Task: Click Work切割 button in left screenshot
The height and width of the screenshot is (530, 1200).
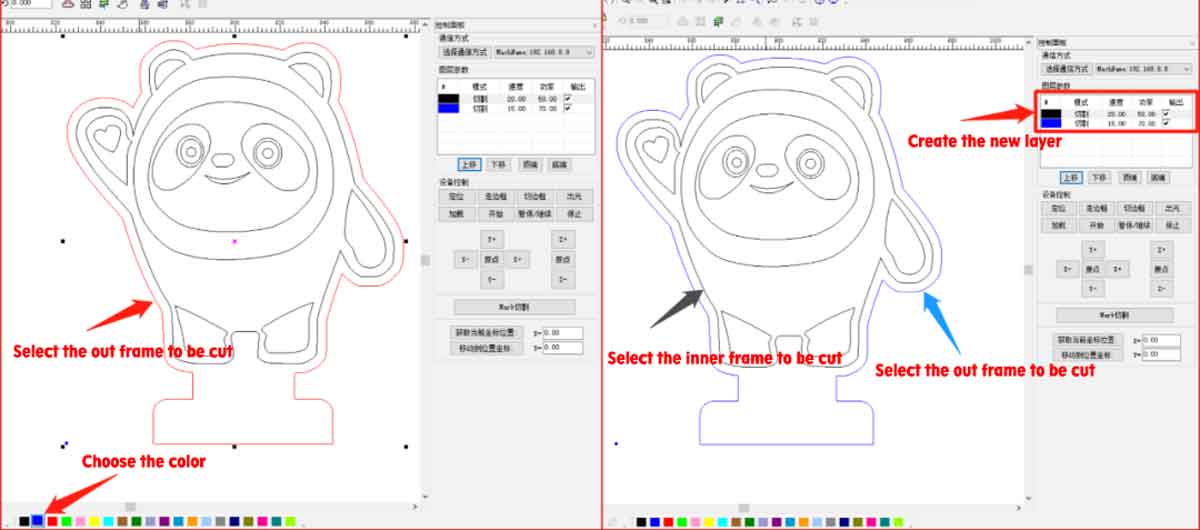Action: 514,307
